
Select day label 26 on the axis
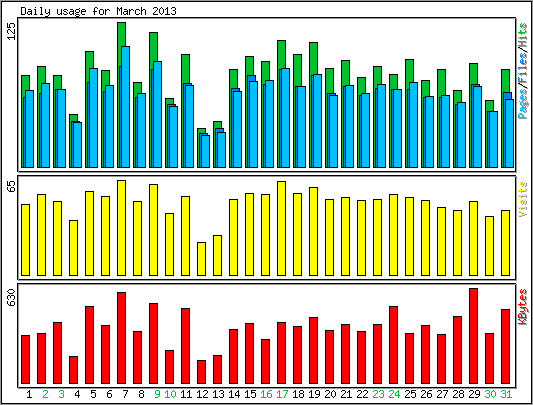pyautogui.click(x=426, y=394)
